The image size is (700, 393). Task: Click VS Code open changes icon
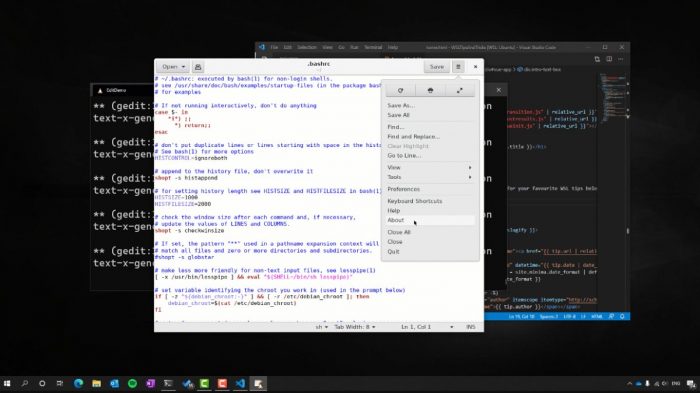point(597,59)
